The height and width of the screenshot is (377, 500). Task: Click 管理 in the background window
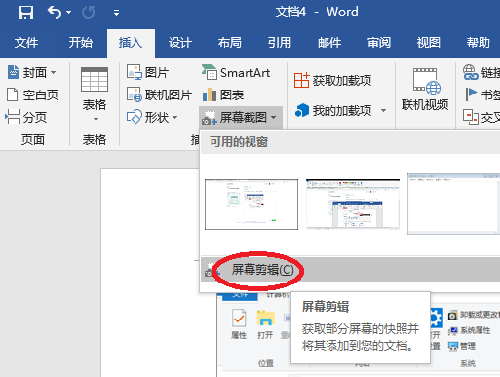(x=462, y=346)
